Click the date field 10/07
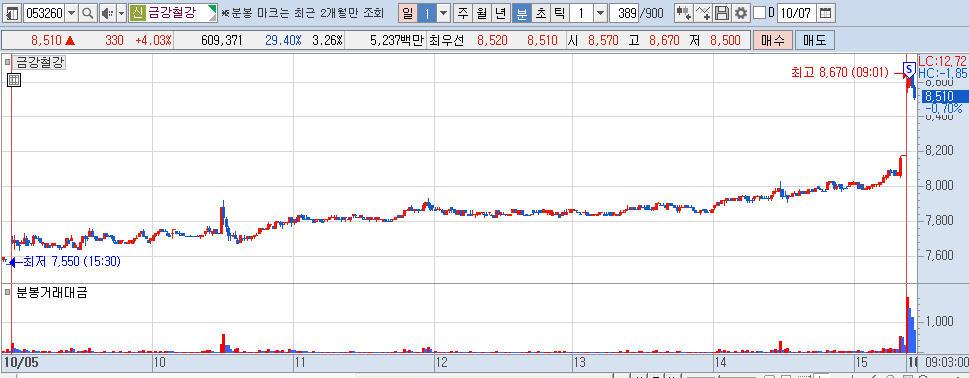The height and width of the screenshot is (378, 969). [797, 12]
